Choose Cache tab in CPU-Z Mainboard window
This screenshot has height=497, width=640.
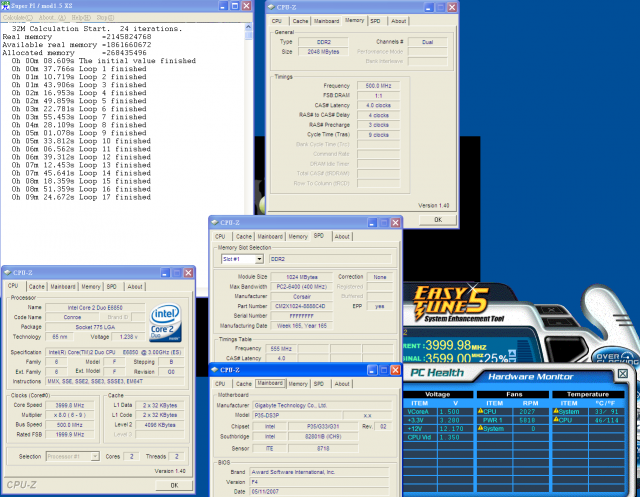(244, 384)
